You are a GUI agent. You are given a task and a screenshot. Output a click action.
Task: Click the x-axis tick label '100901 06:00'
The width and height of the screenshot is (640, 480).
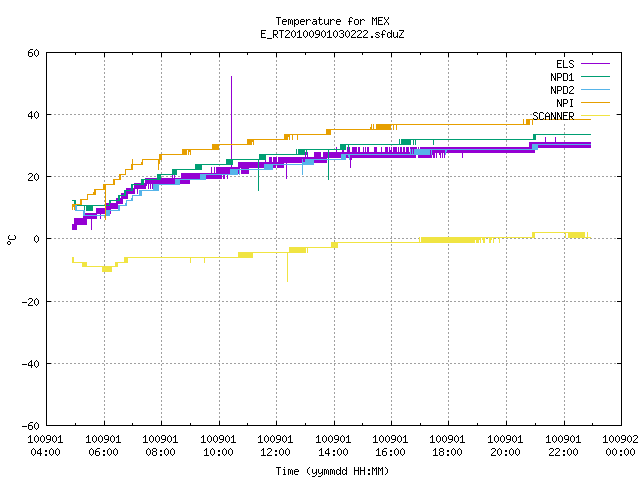pos(103,446)
